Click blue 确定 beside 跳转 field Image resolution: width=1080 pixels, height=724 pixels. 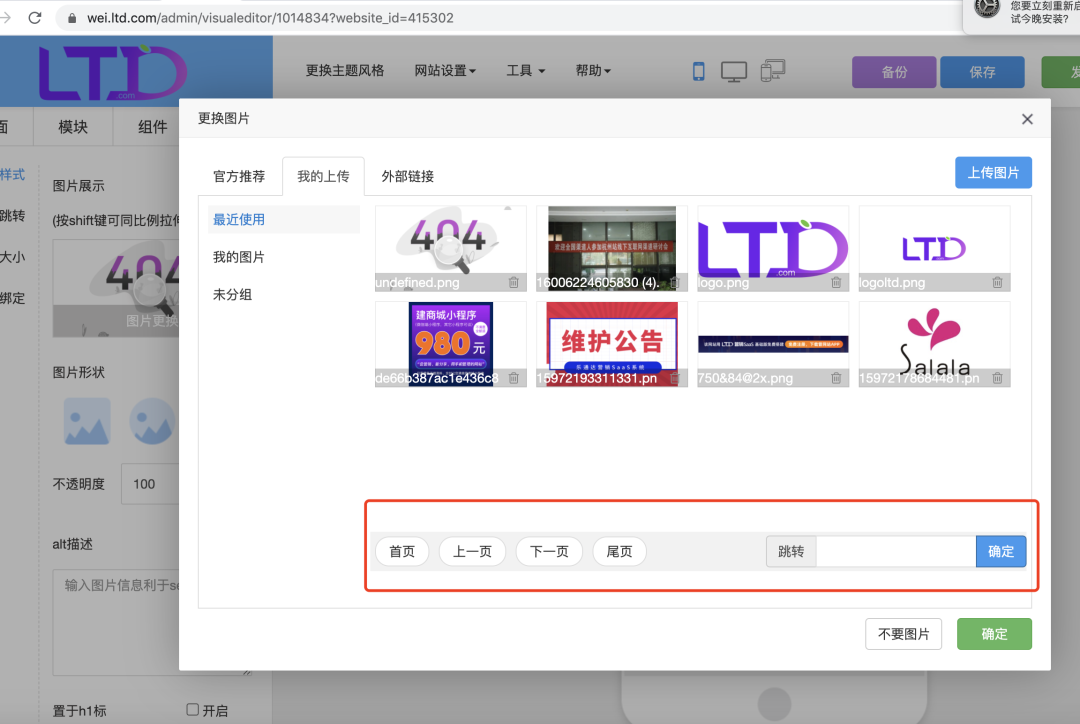[1001, 551]
